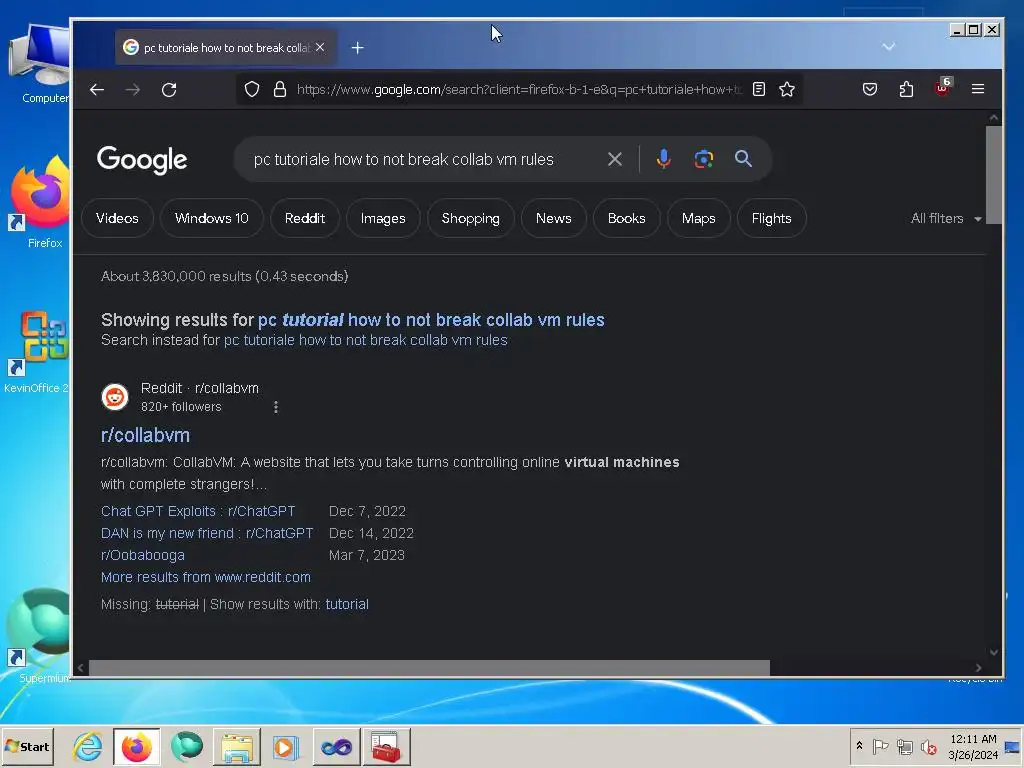Start voice search with microphone
This screenshot has width=1024, height=768.
[x=664, y=159]
